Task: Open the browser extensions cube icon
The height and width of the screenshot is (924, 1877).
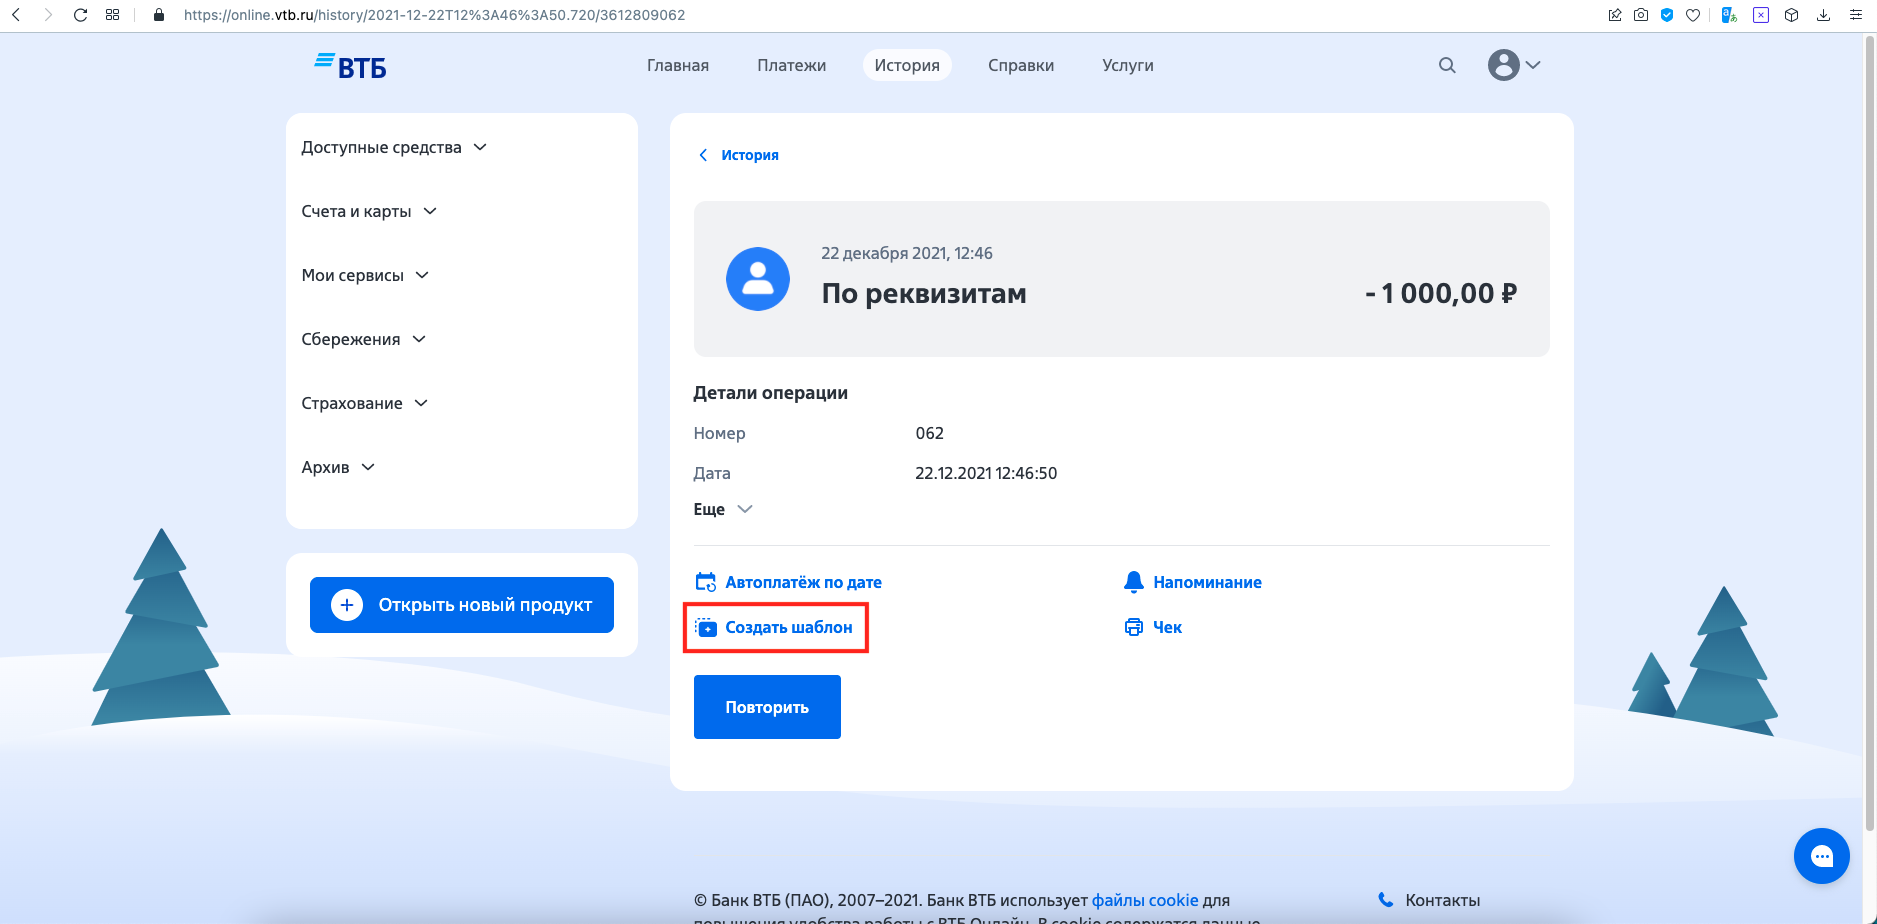Action: pos(1792,15)
